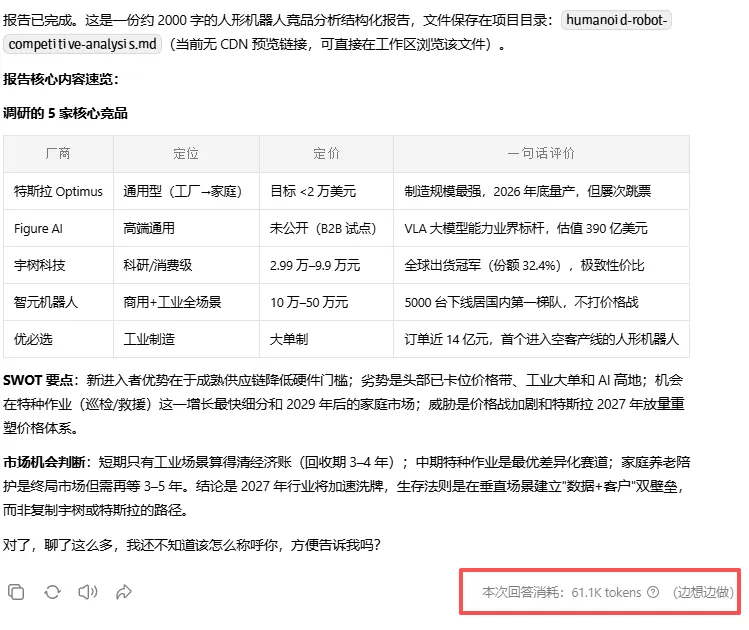Select the 智元机器人 table cell

pos(58,302)
